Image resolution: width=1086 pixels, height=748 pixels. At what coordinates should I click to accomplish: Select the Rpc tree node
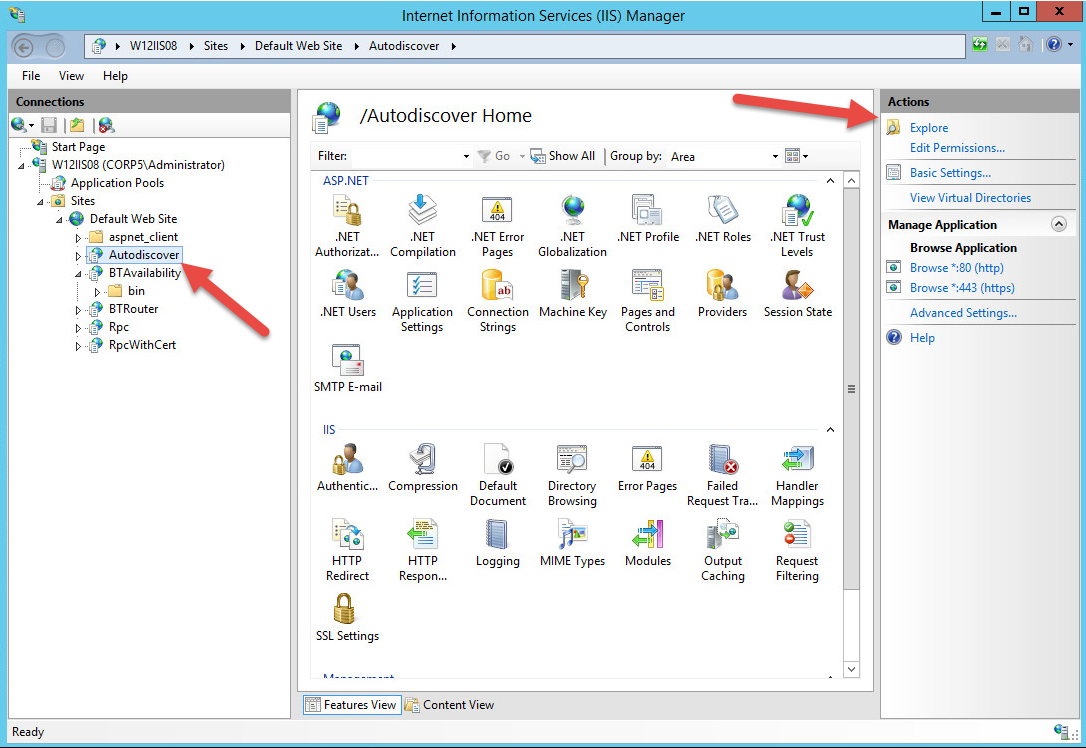tap(118, 327)
